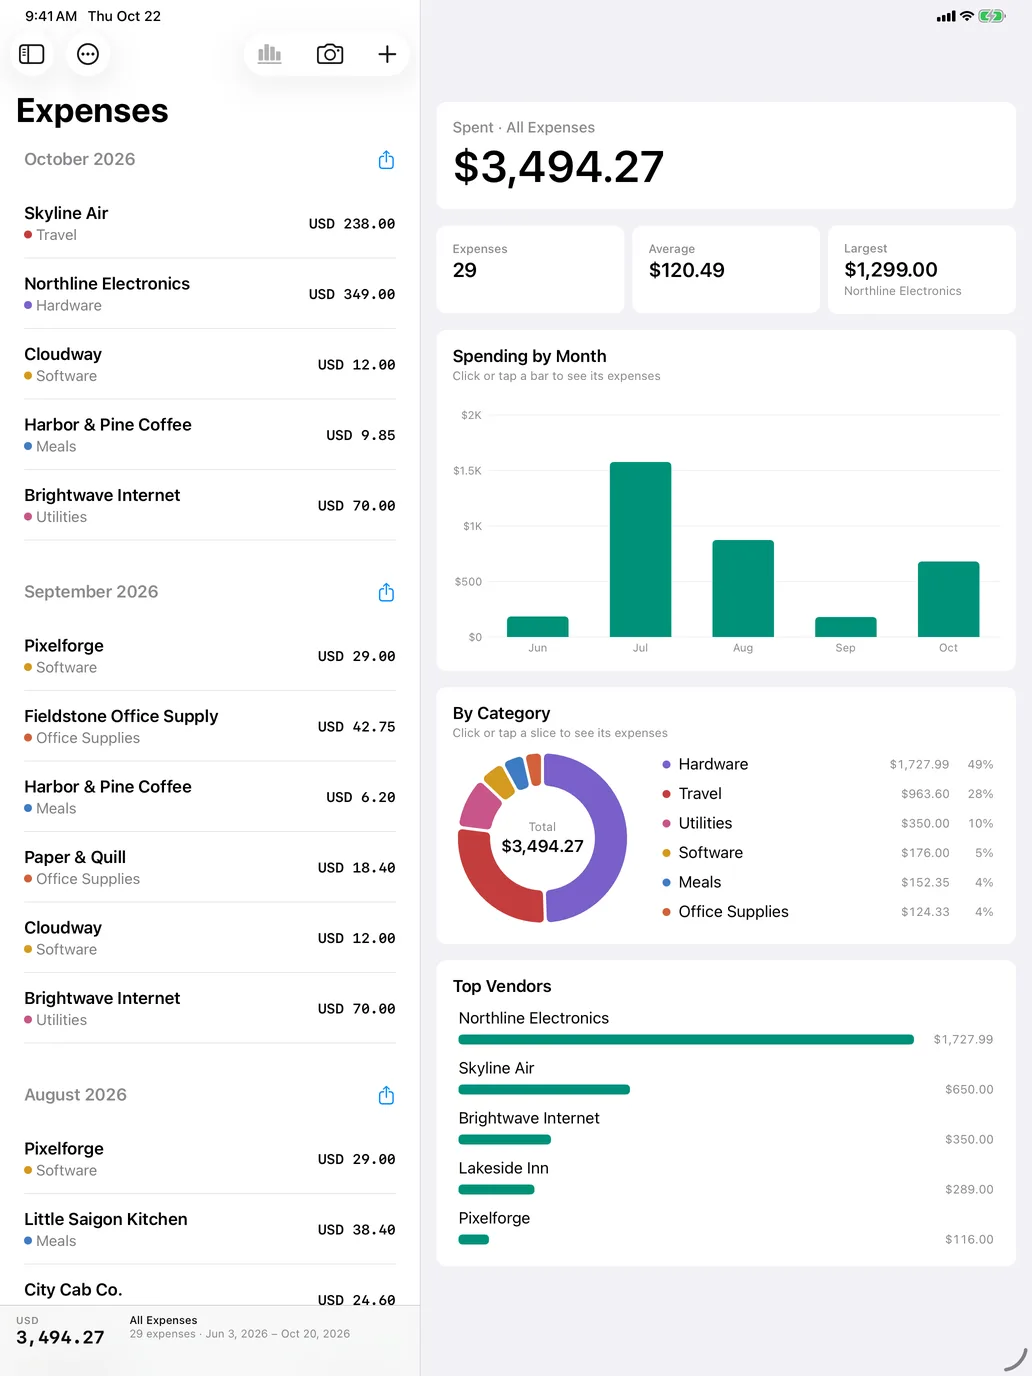Select the Office Supplies category legend row
The image size is (1032, 1376).
click(x=828, y=912)
